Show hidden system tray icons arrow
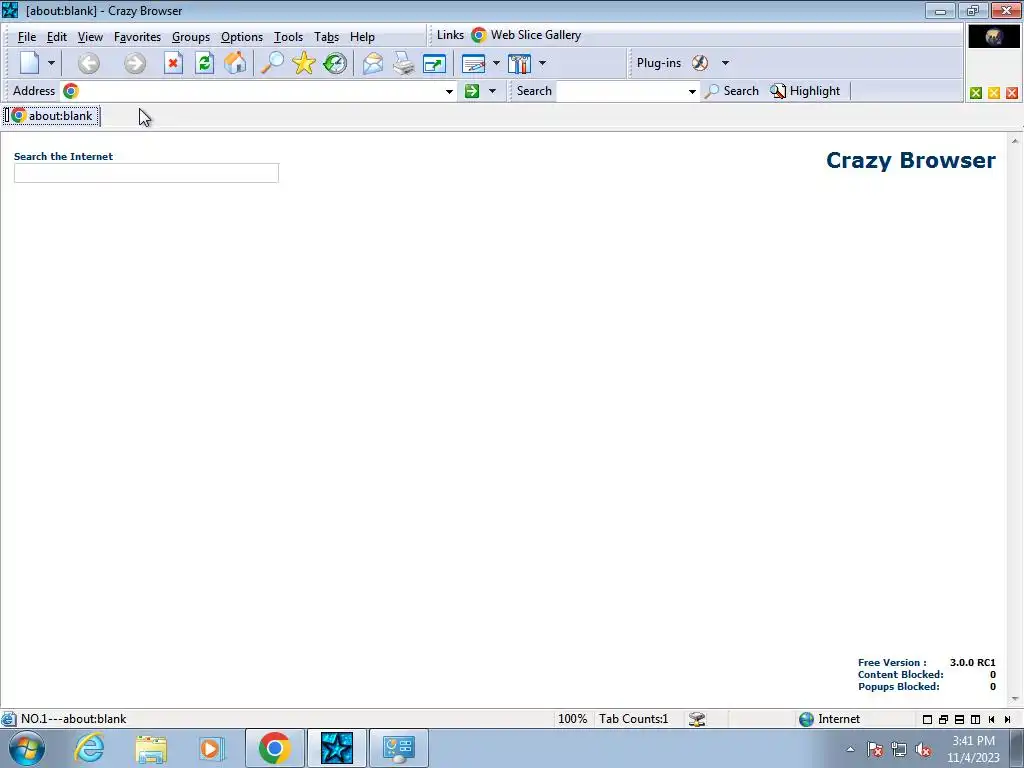Image resolution: width=1024 pixels, height=768 pixels. point(850,750)
